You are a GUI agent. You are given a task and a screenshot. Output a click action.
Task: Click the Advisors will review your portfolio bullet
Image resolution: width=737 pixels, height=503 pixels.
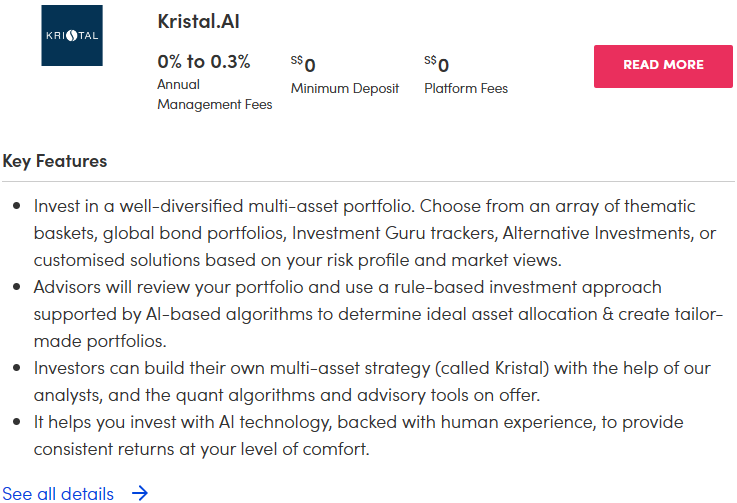point(377,314)
